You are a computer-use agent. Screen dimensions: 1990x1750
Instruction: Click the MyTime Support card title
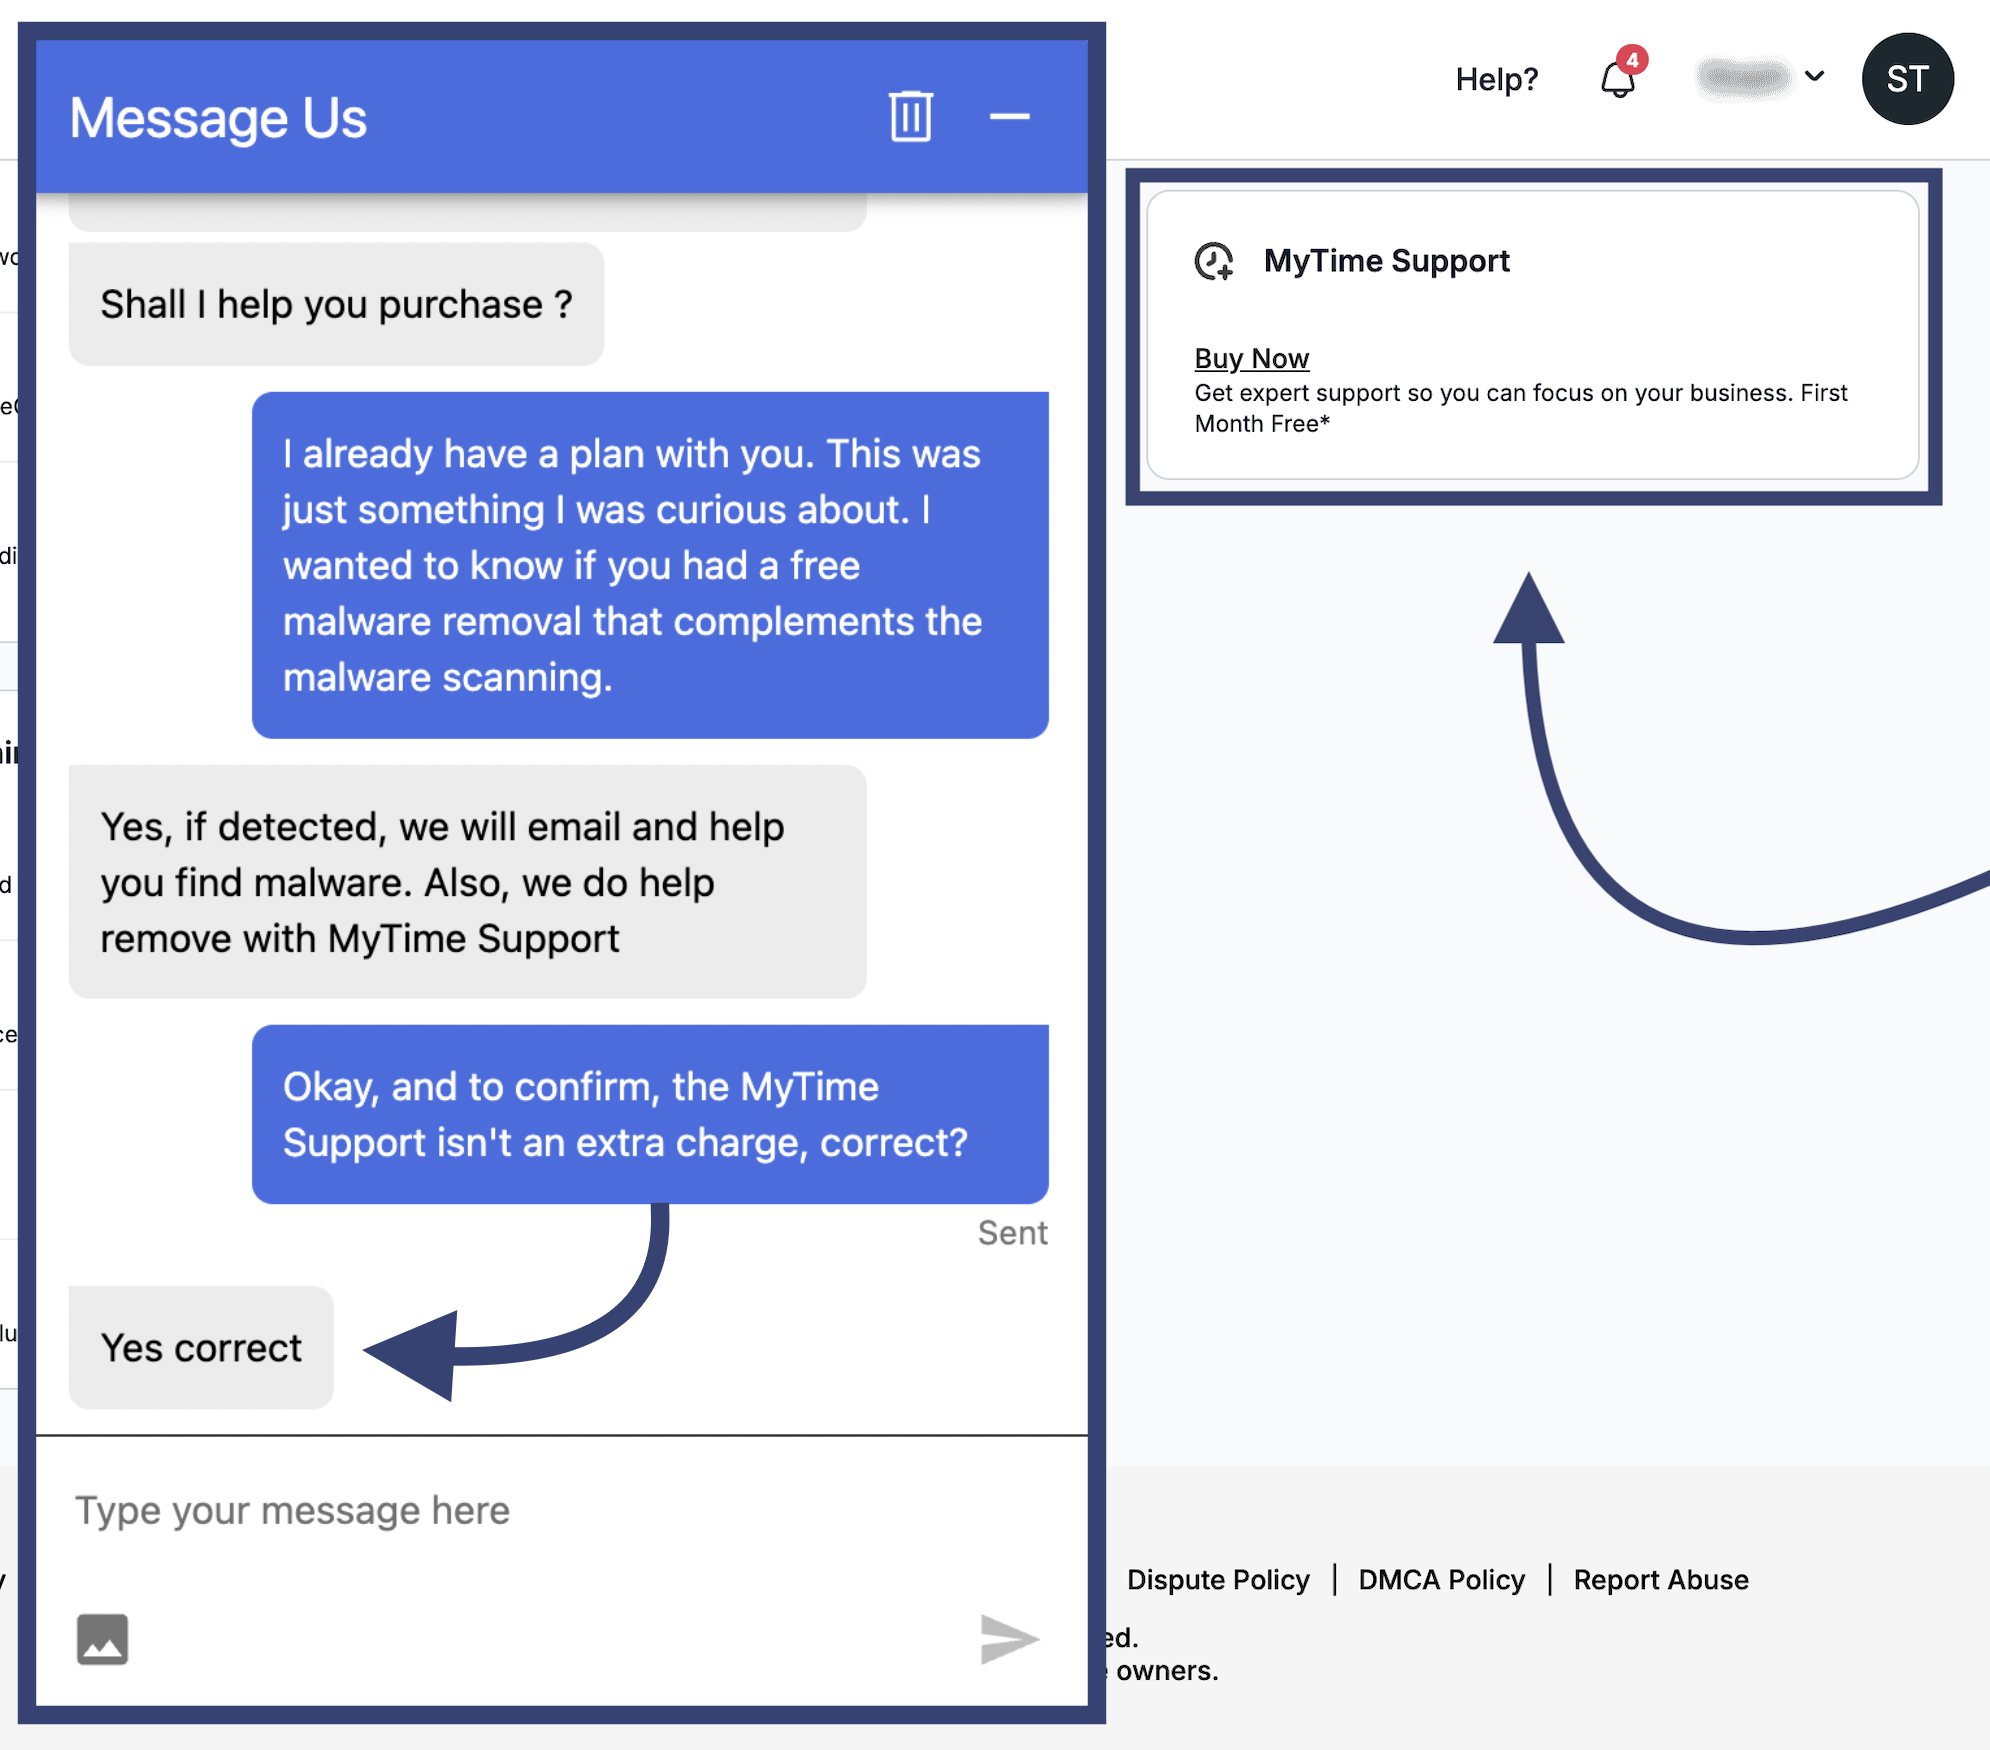point(1386,261)
